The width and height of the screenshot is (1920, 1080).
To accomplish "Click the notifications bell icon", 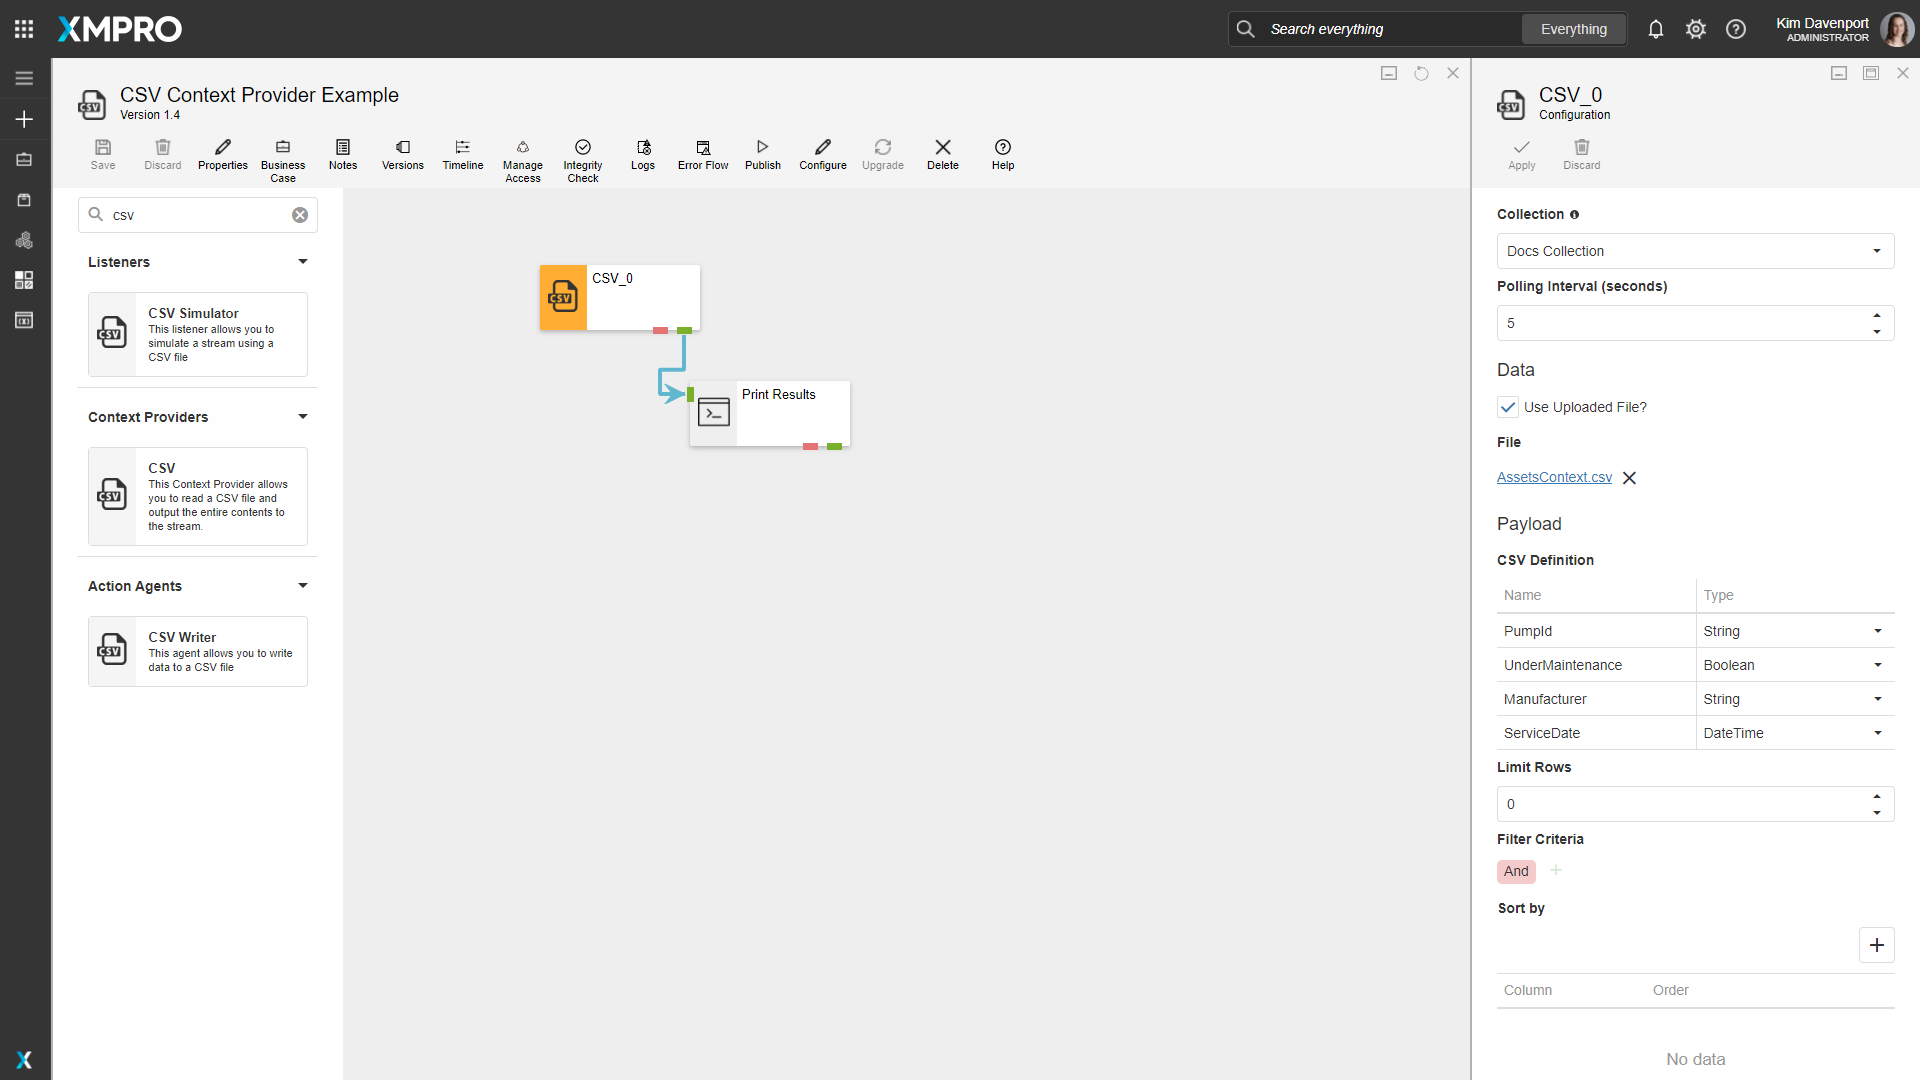I will (x=1656, y=29).
